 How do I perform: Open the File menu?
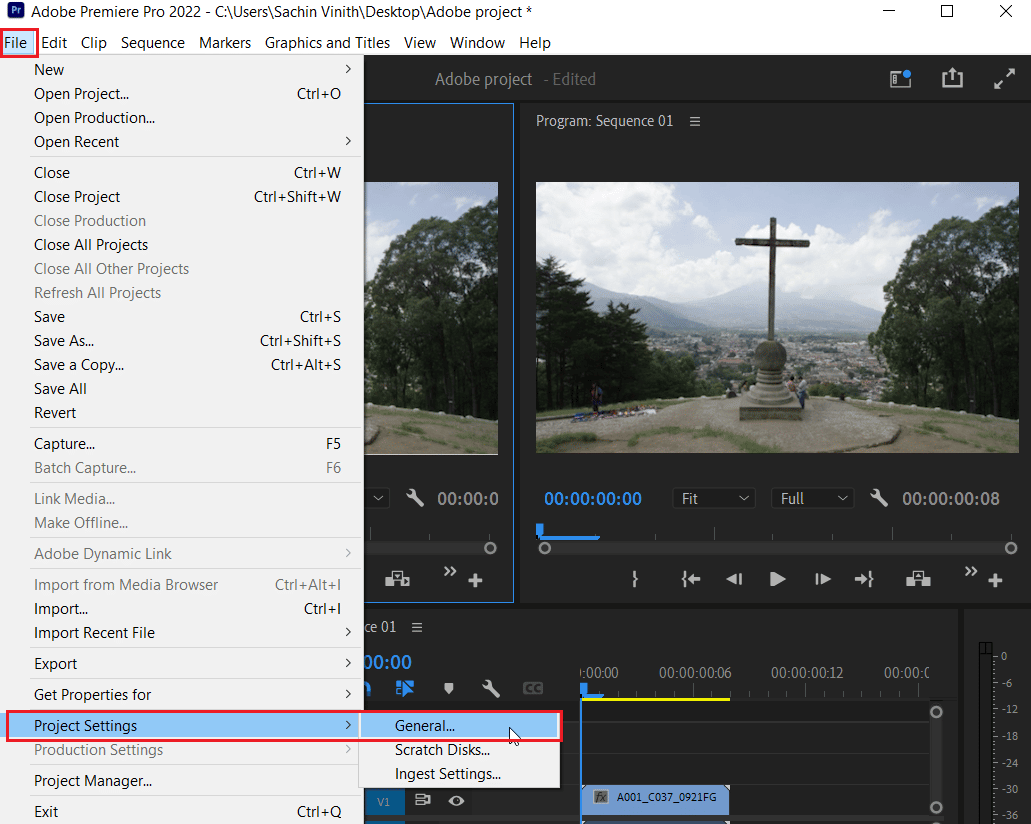click(x=16, y=43)
